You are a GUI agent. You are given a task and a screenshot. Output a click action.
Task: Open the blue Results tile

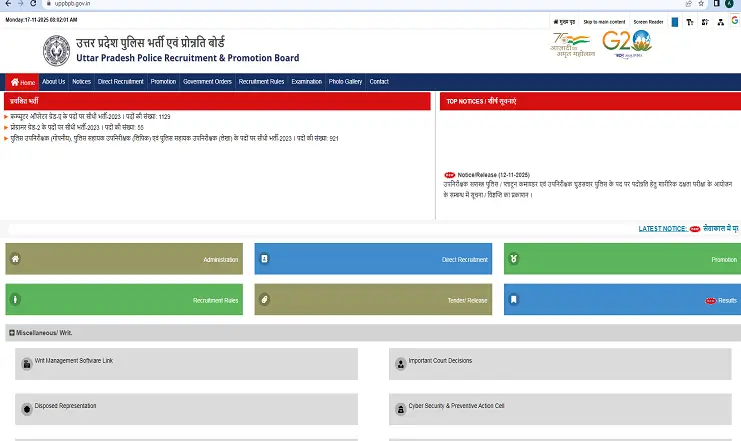click(x=622, y=300)
